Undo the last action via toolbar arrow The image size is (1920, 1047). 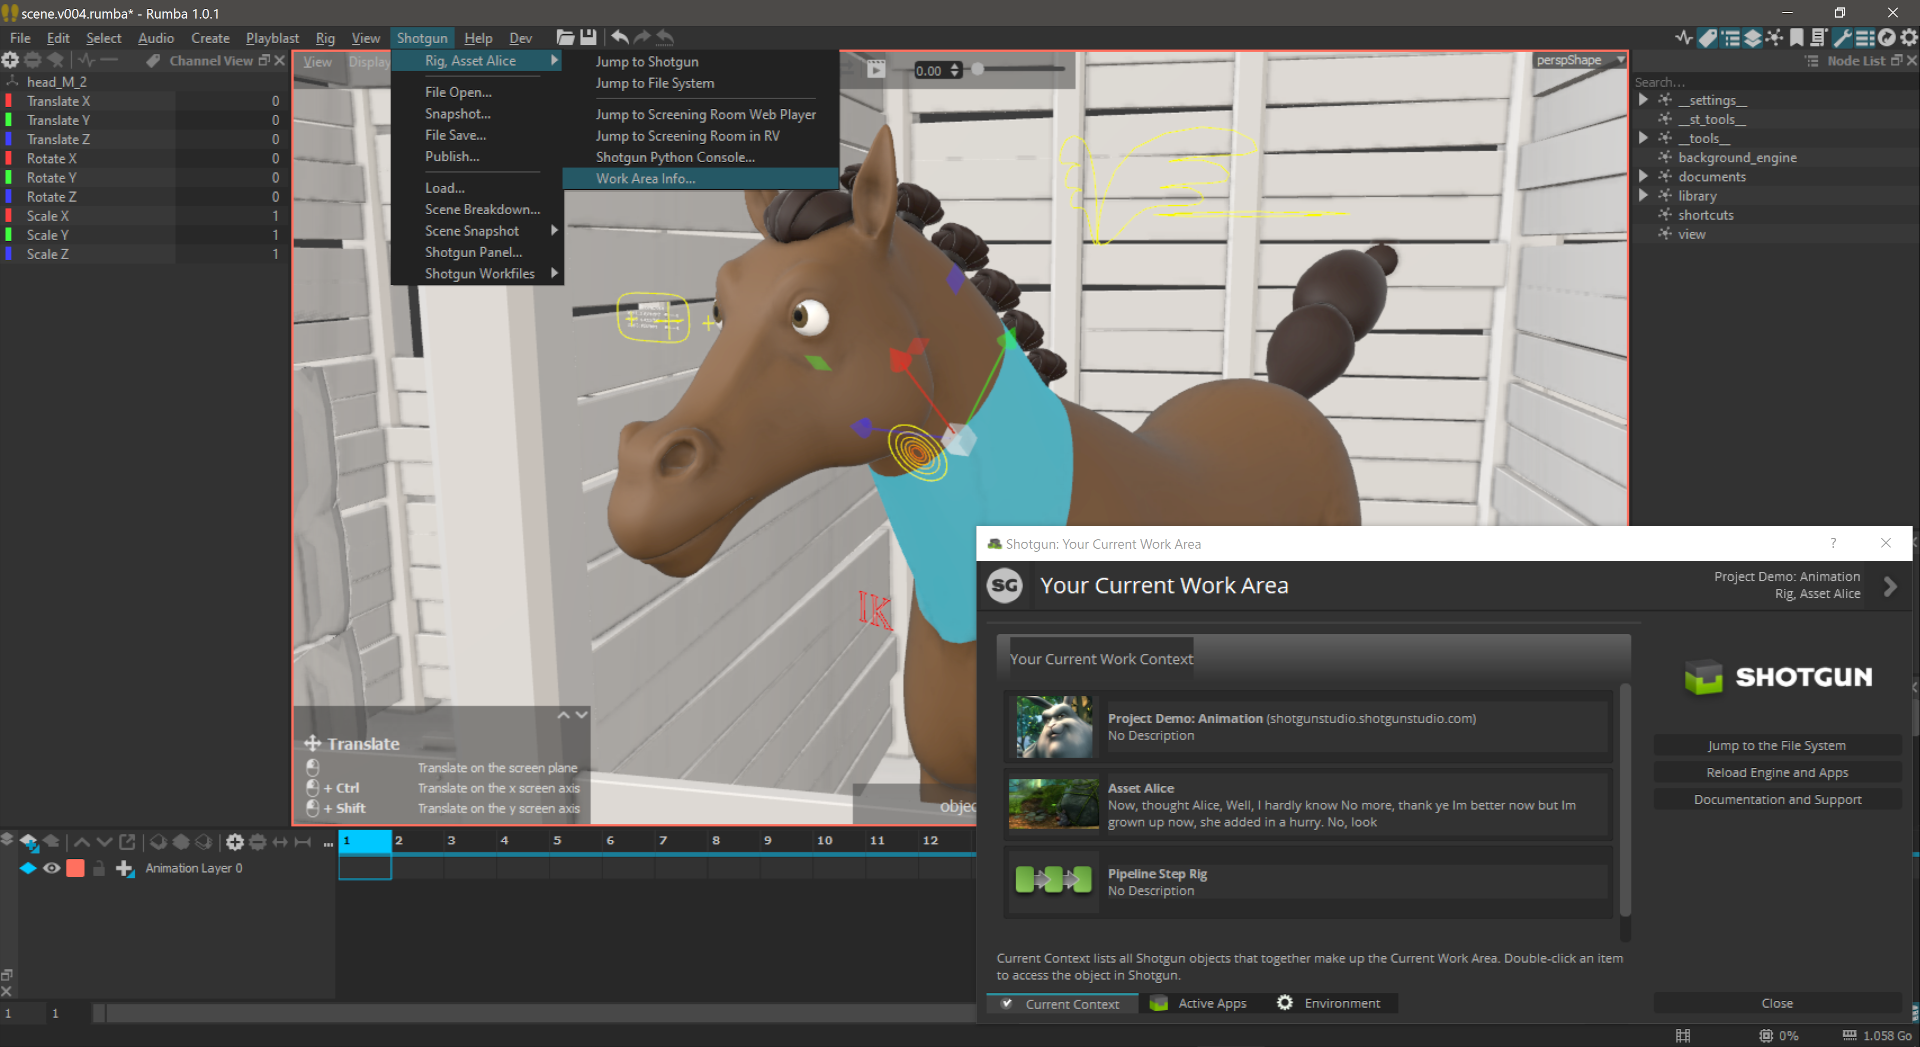click(x=620, y=37)
